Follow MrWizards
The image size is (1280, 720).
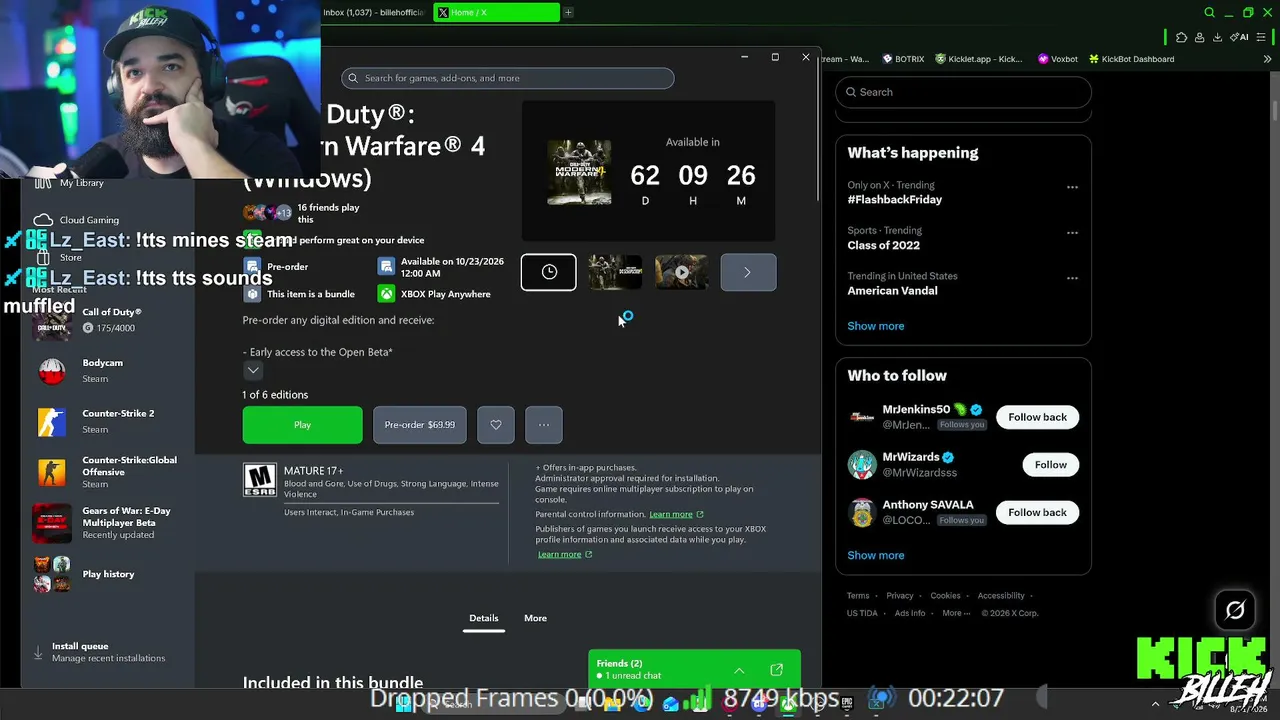click(x=1050, y=465)
